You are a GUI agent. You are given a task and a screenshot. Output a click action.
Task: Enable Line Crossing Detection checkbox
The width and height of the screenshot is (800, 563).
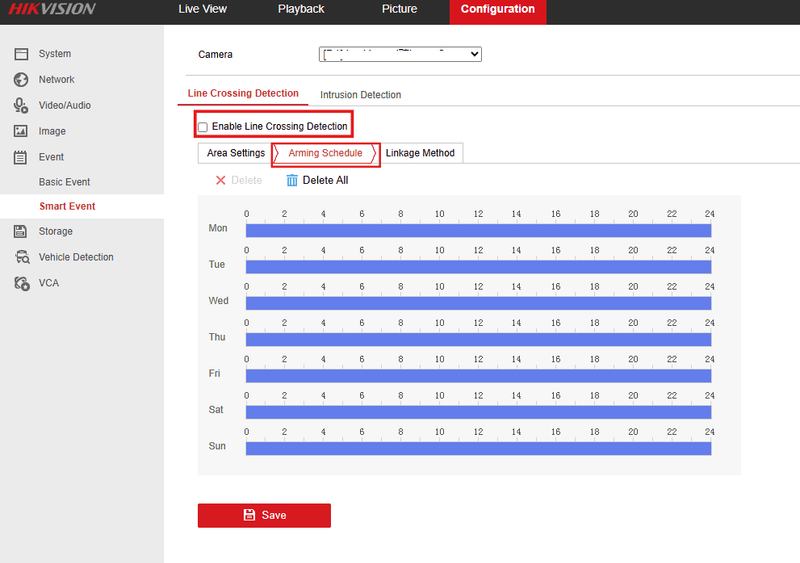(203, 127)
